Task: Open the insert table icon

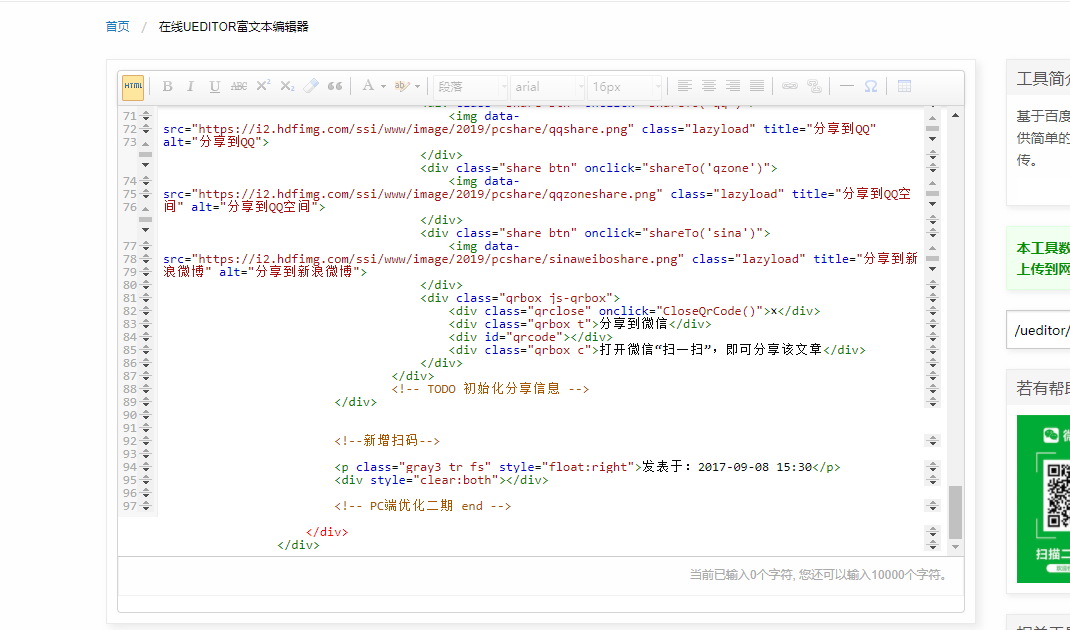Action: [x=904, y=87]
